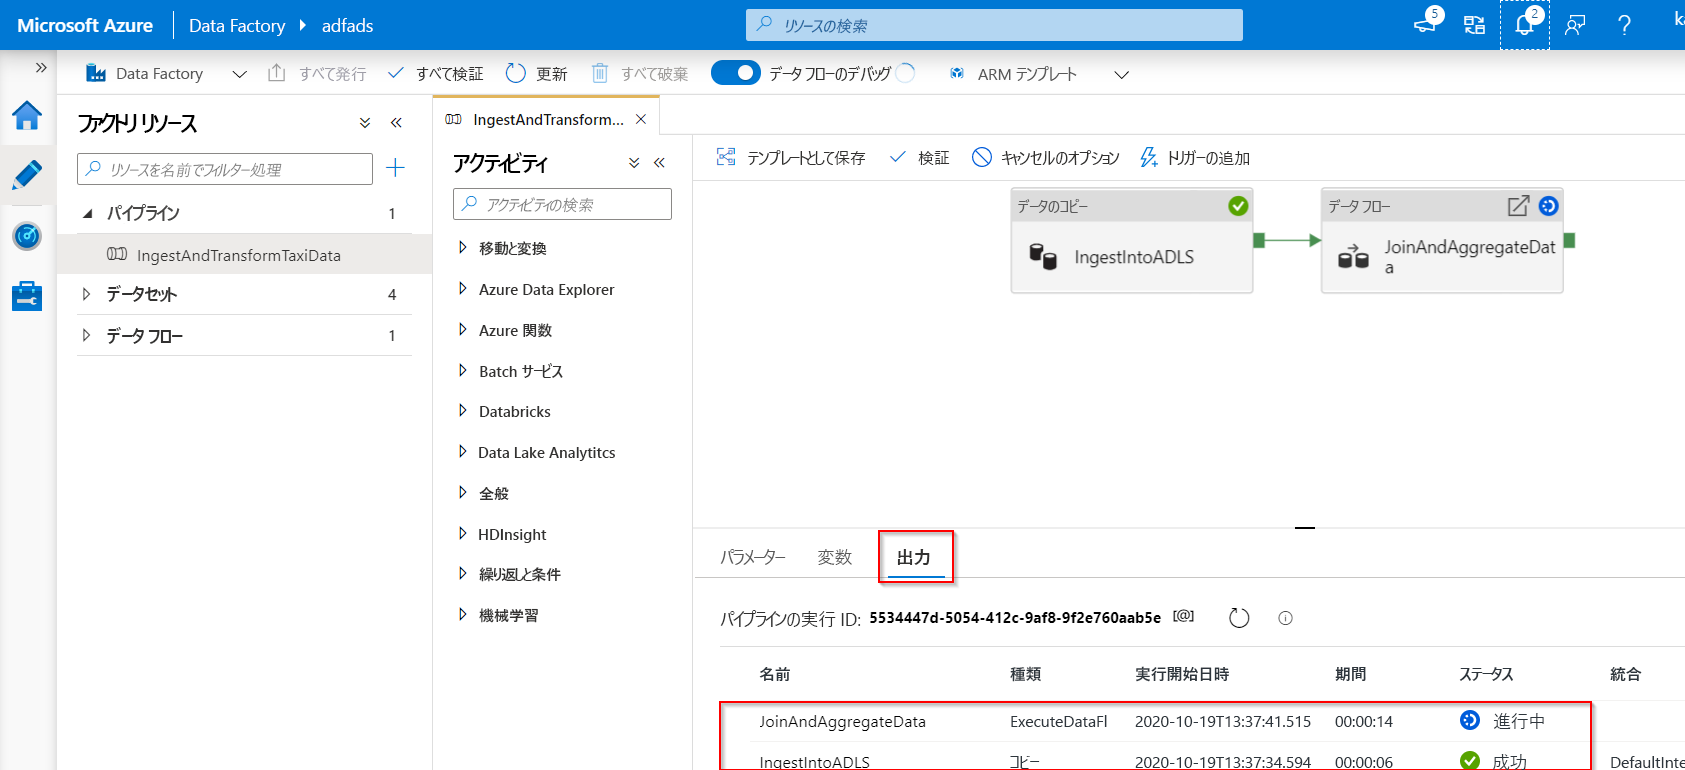Click in the リソースの検索 search box
Viewport: 1685px width, 770px height.
point(994,25)
